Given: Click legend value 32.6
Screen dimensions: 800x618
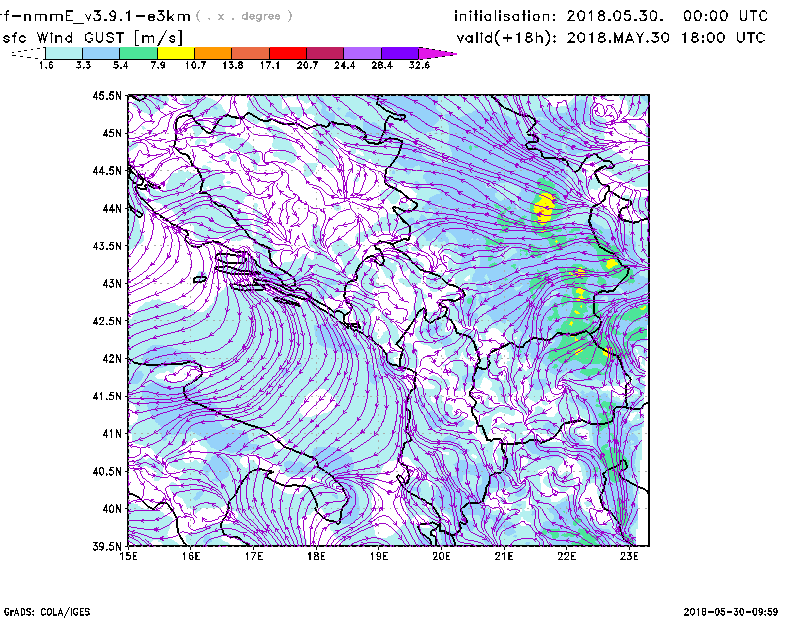Looking at the screenshot, I should point(419,65).
